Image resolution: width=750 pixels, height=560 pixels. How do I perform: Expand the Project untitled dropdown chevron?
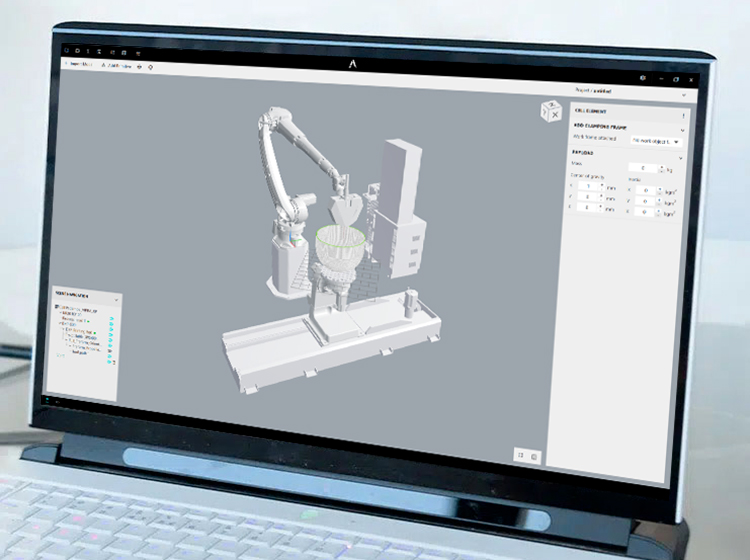pyautogui.click(x=682, y=94)
